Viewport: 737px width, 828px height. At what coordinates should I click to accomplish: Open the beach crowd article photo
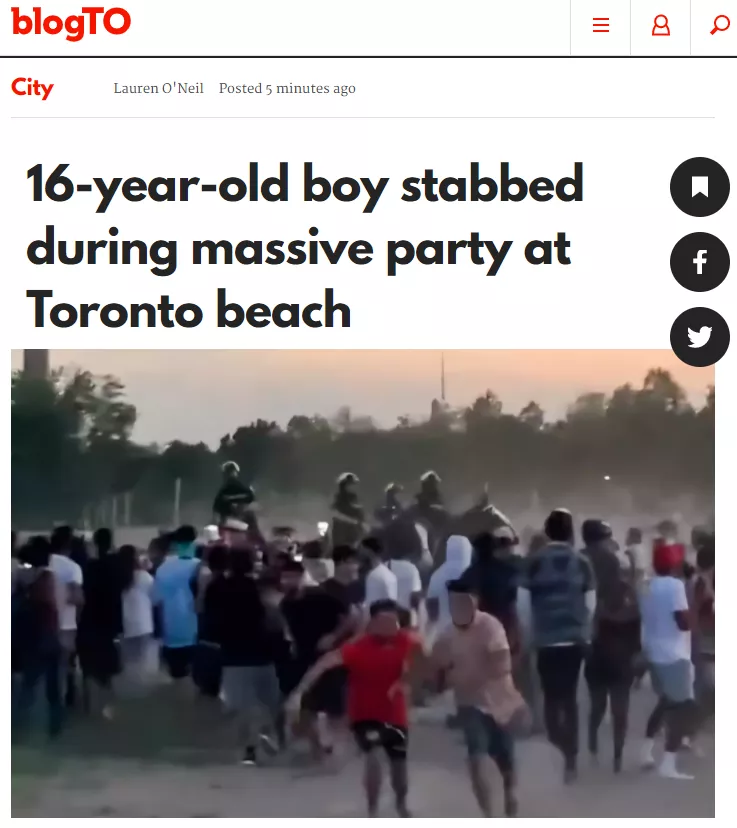(363, 583)
